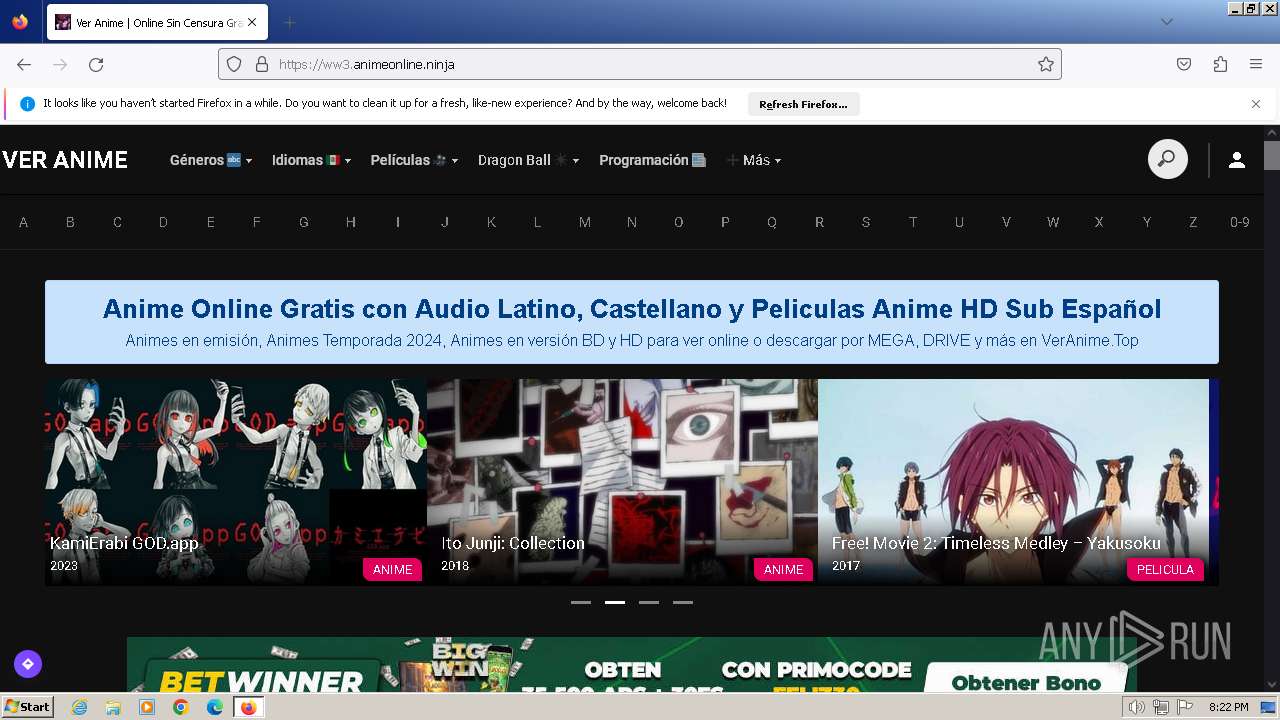Click the URL address bar
This screenshot has height=720, width=1280.
tap(640, 64)
